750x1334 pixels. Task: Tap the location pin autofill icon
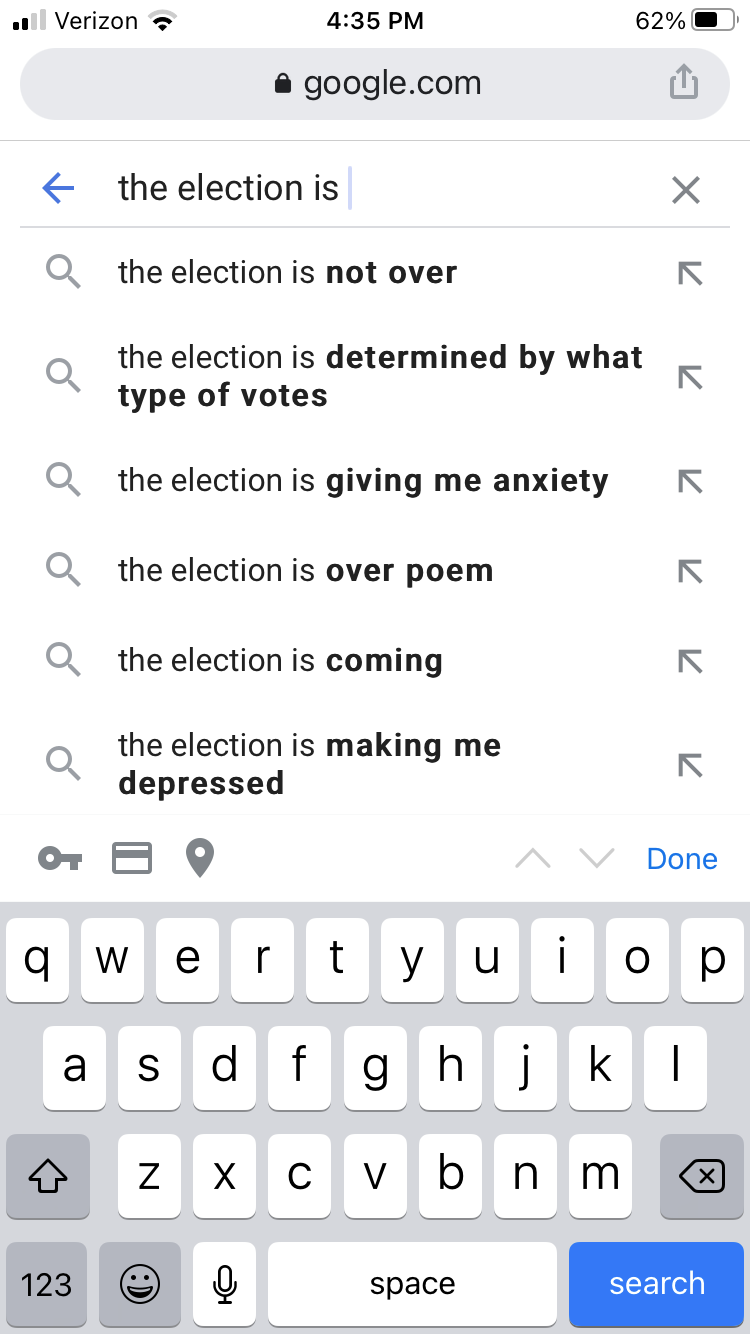tap(200, 858)
